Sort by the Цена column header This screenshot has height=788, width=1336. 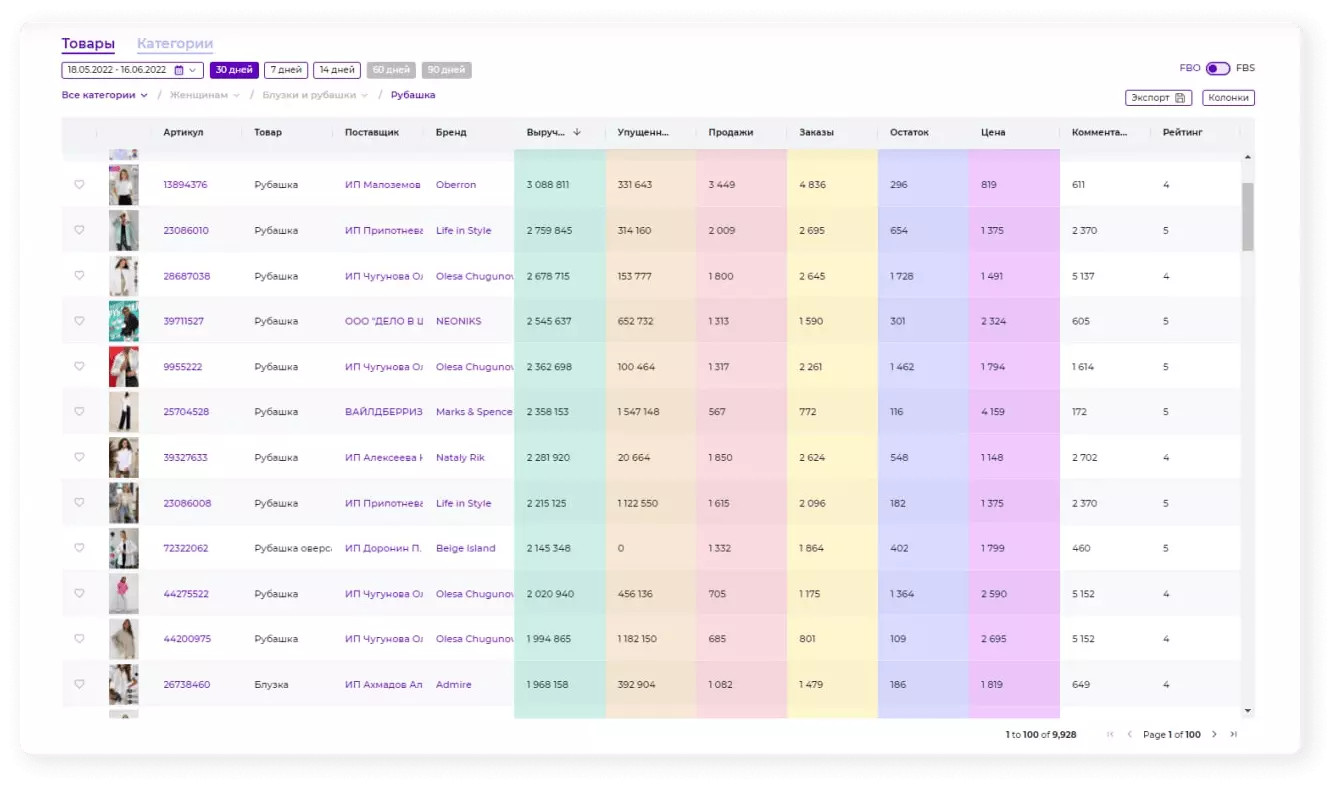(993, 132)
